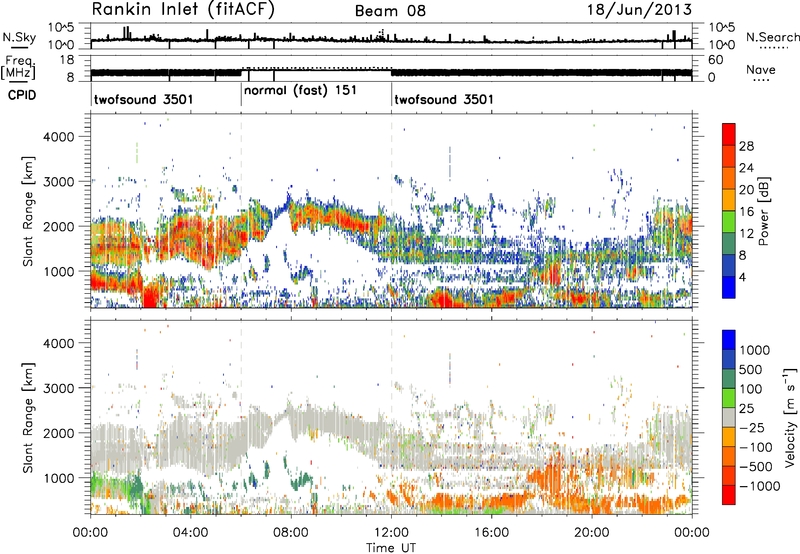Click the '20:00' time axis label
This screenshot has width=800, height=554.
592,533
